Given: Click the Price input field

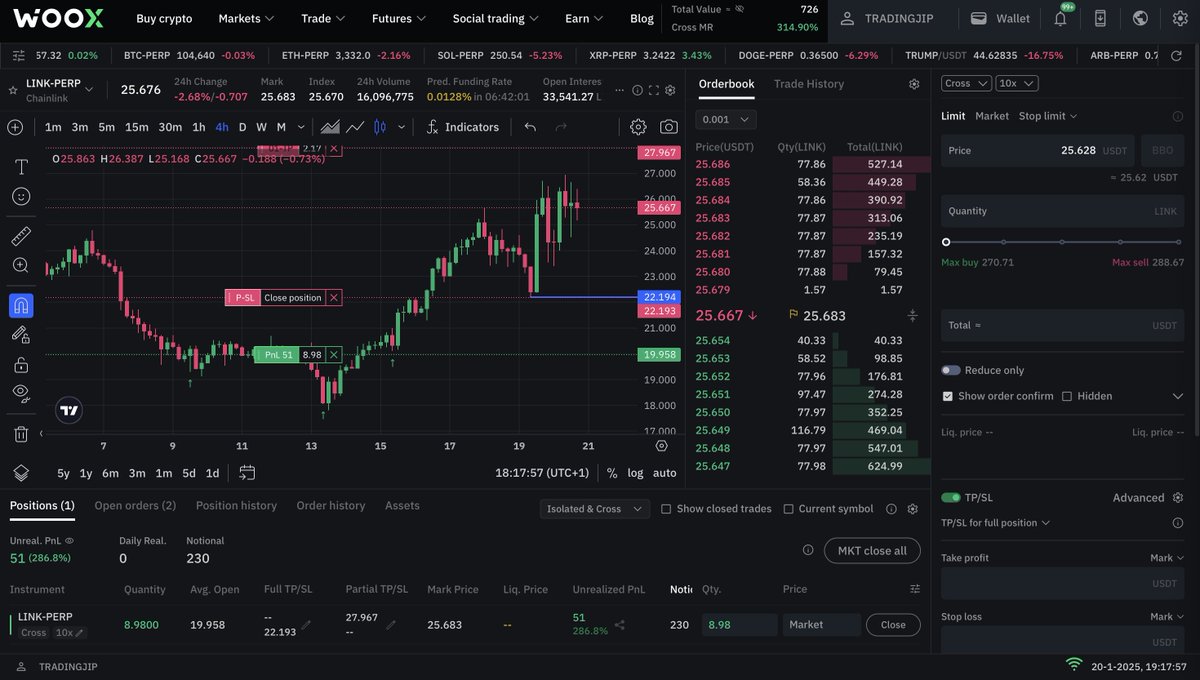Looking at the screenshot, I should (1038, 151).
